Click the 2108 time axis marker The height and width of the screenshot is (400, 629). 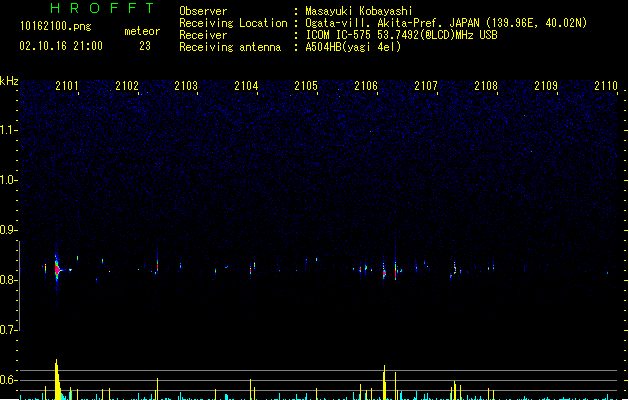tap(486, 86)
